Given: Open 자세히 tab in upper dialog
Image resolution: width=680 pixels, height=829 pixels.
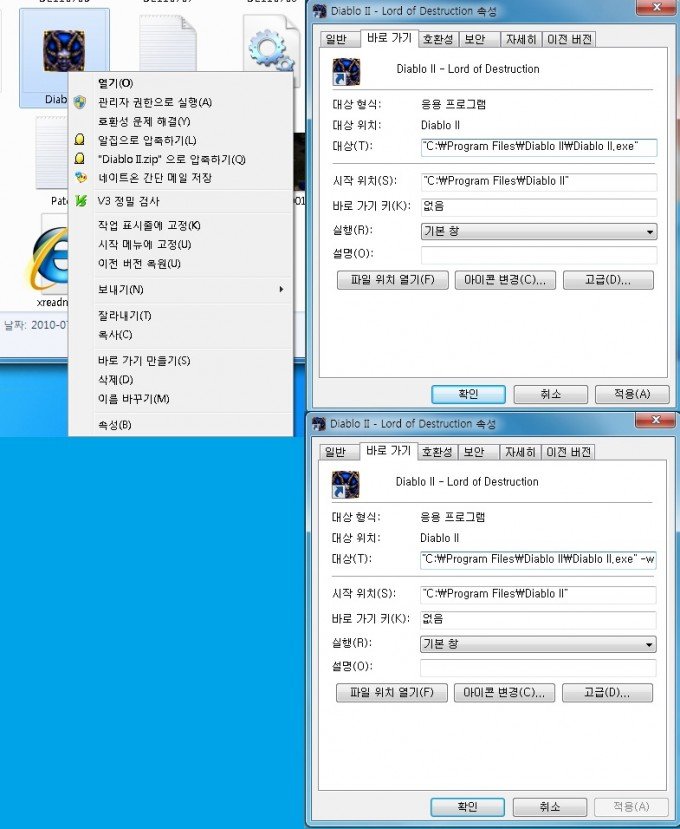Looking at the screenshot, I should [521, 39].
